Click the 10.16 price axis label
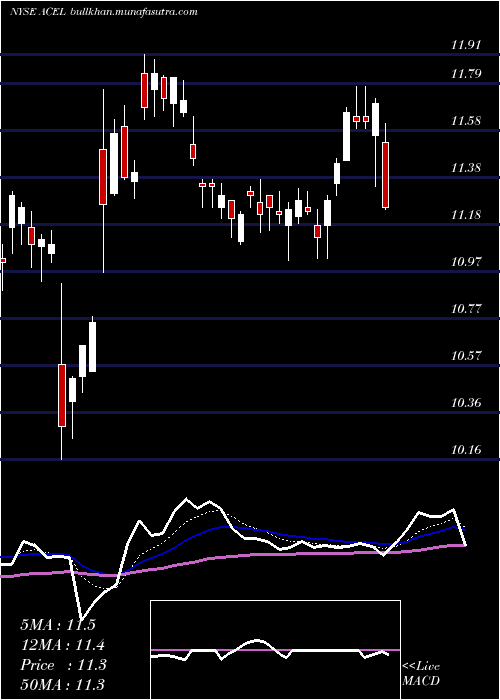Viewport: 500px width, 700px height. click(x=466, y=450)
